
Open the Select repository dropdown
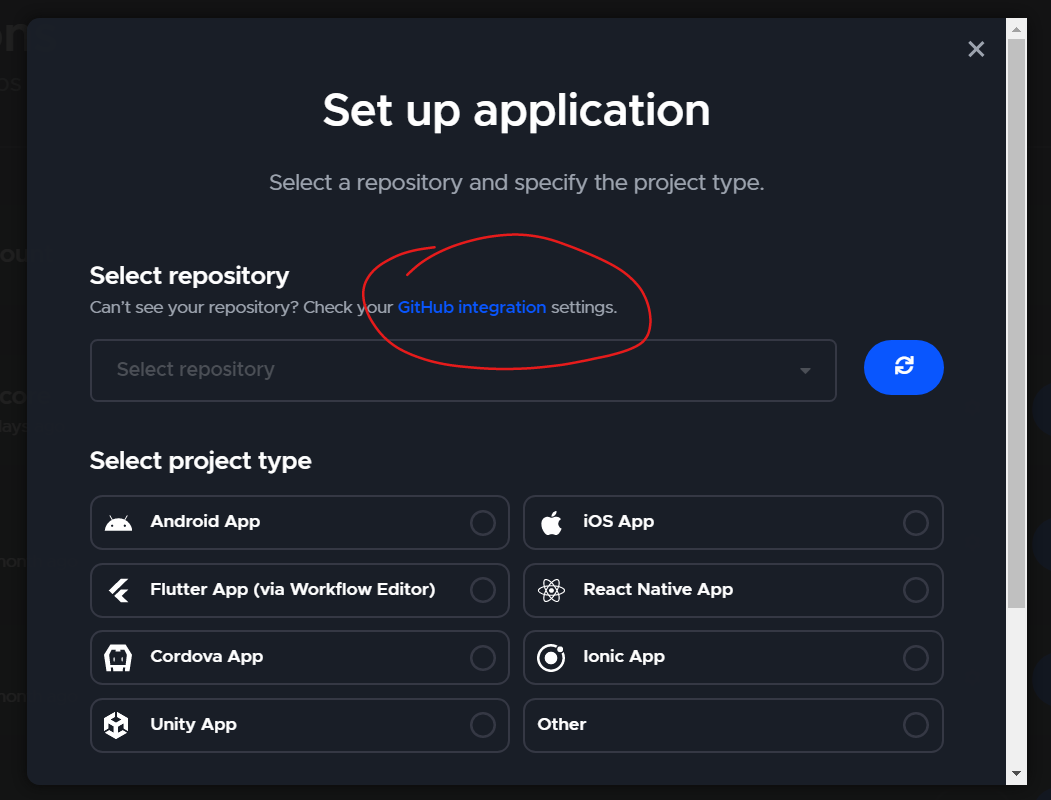[804, 370]
